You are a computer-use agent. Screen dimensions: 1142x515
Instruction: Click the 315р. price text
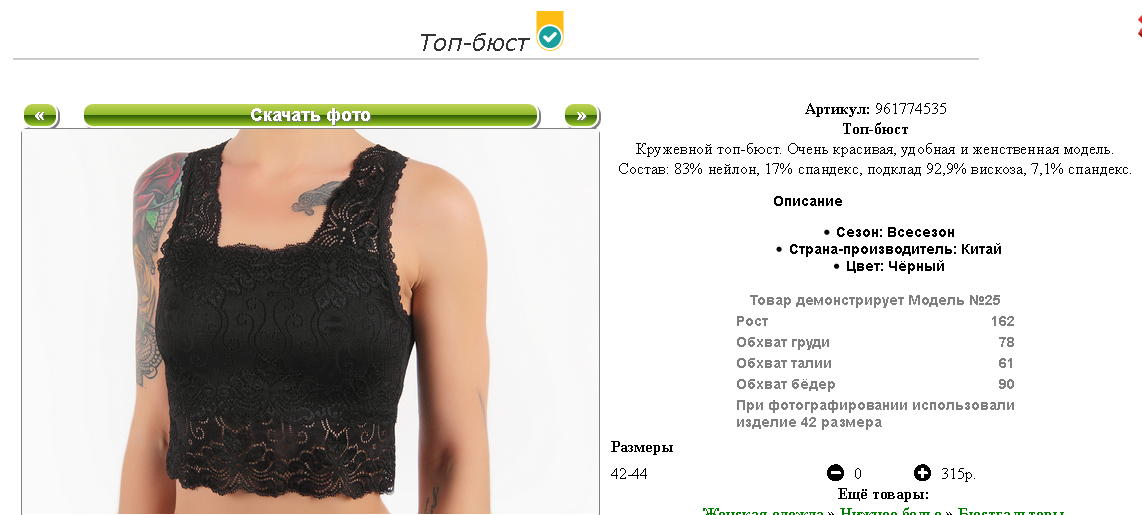pyautogui.click(x=958, y=474)
